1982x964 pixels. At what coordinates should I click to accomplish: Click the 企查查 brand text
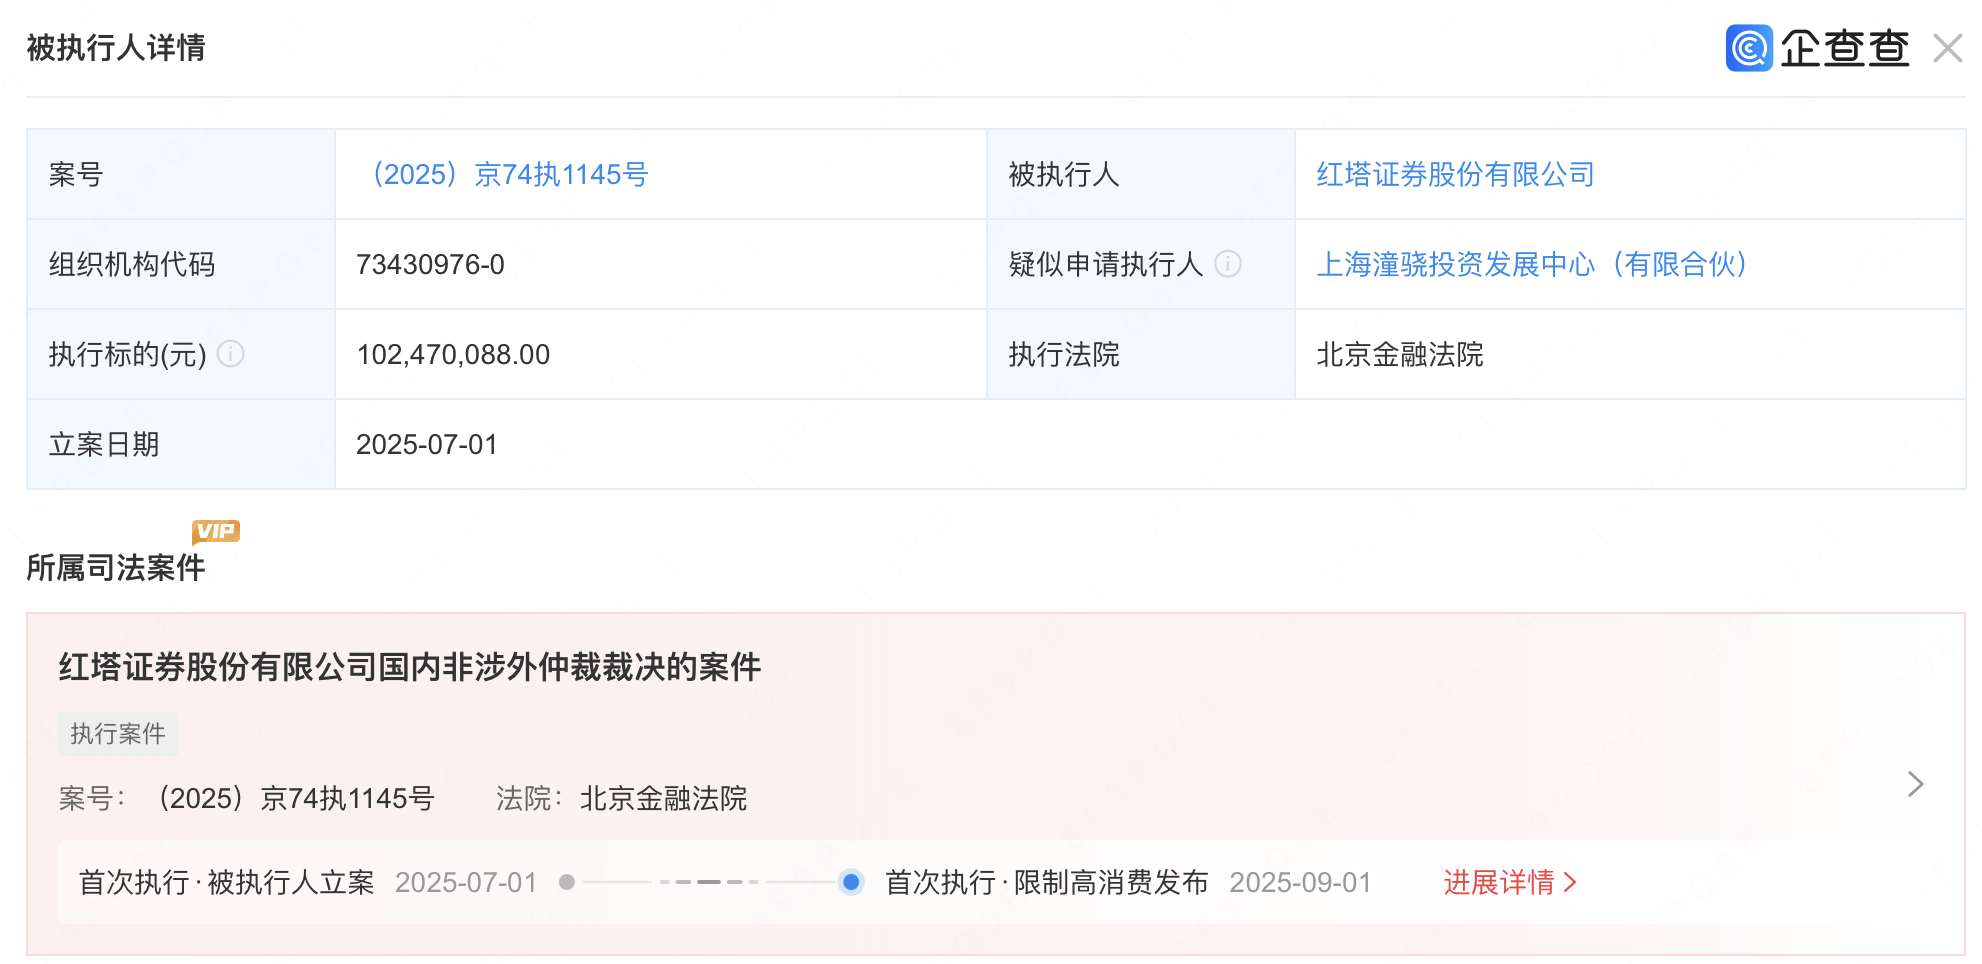click(1844, 48)
